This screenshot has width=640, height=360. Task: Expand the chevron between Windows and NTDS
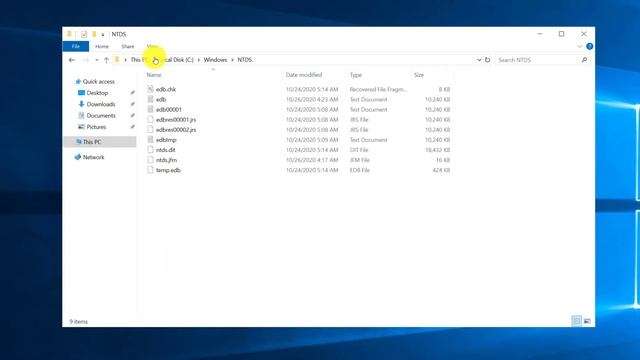click(233, 60)
